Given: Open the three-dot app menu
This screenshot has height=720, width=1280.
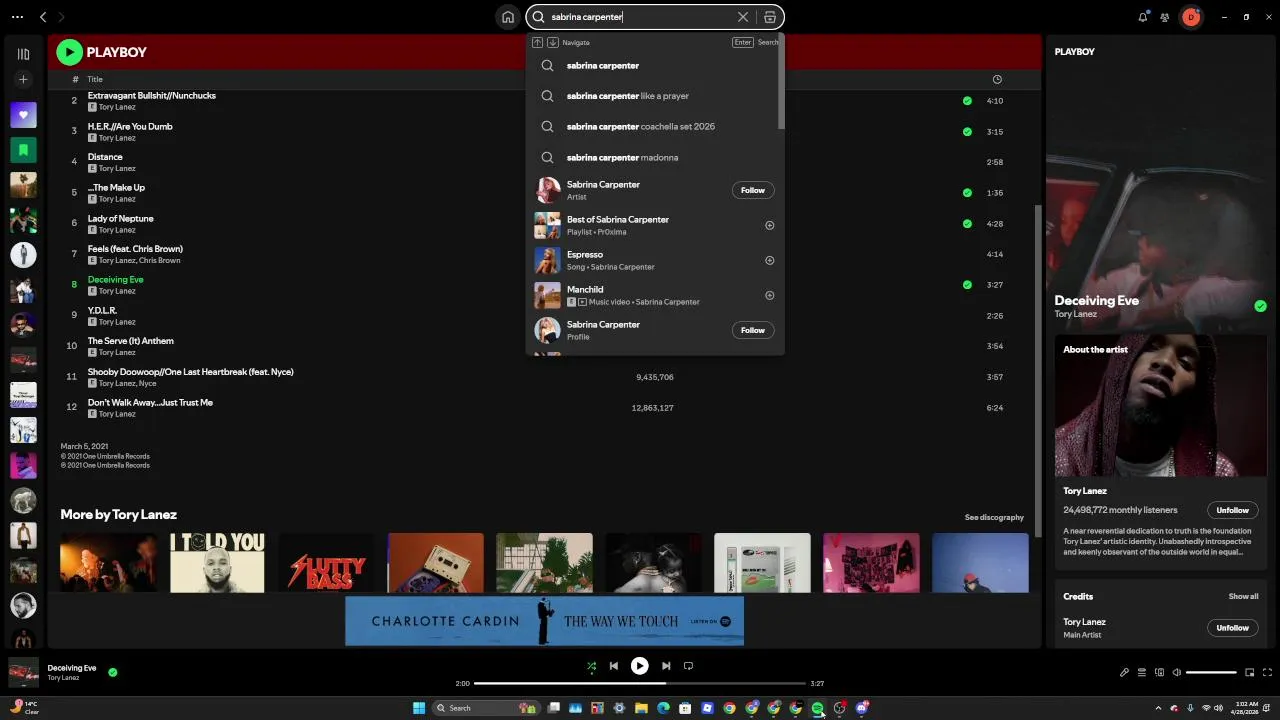Looking at the screenshot, I should [x=15, y=17].
